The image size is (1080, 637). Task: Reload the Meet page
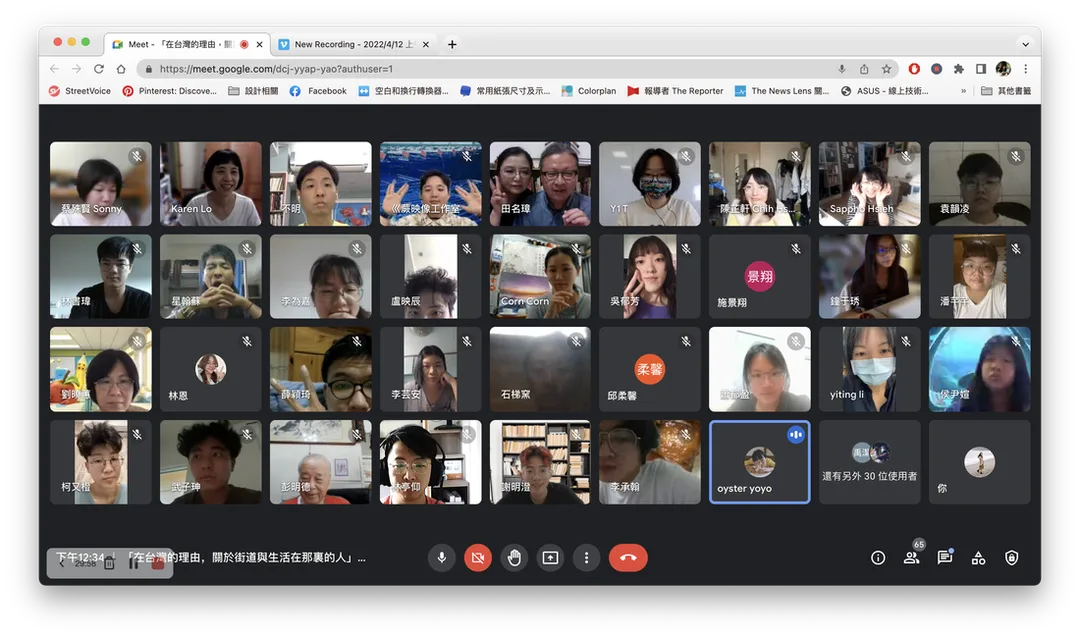coord(98,69)
